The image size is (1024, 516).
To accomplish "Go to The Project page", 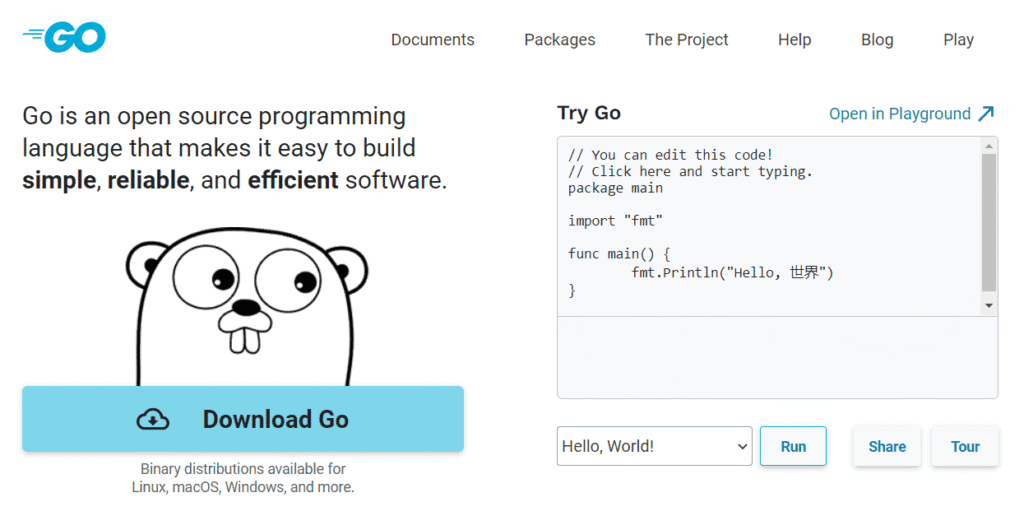I will tap(686, 40).
